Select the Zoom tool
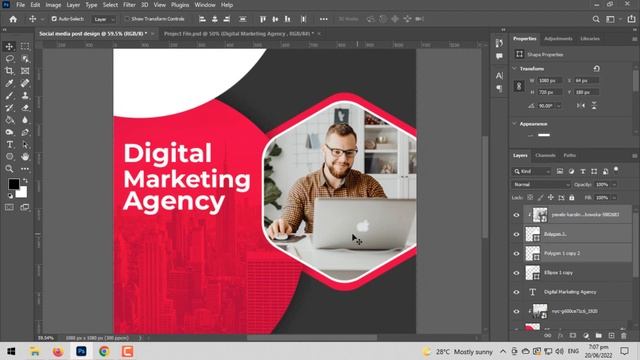640x360 pixels. click(9, 169)
